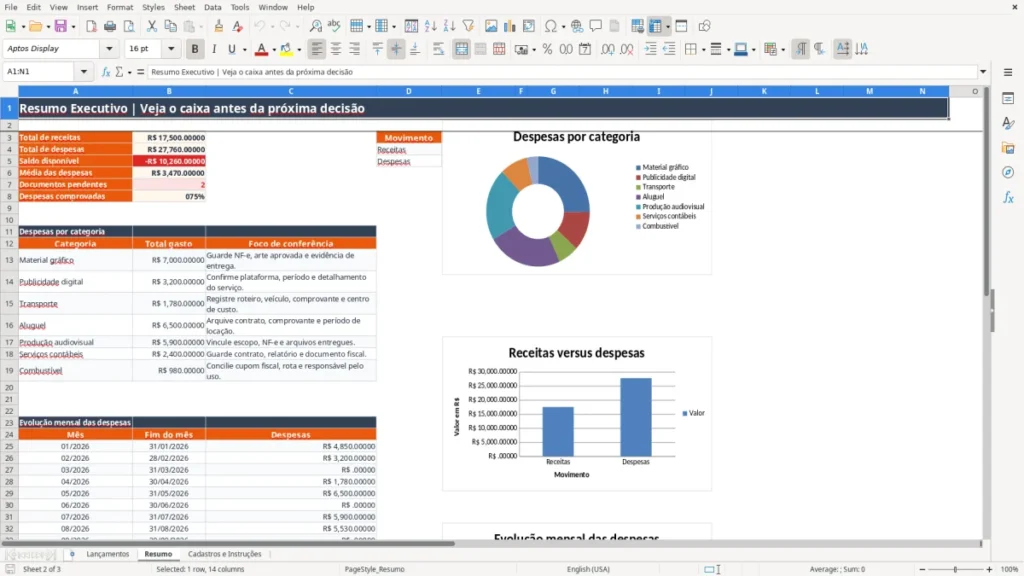Click the Clear Direct Formatting icon
The image size is (1024, 576).
(x=238, y=26)
